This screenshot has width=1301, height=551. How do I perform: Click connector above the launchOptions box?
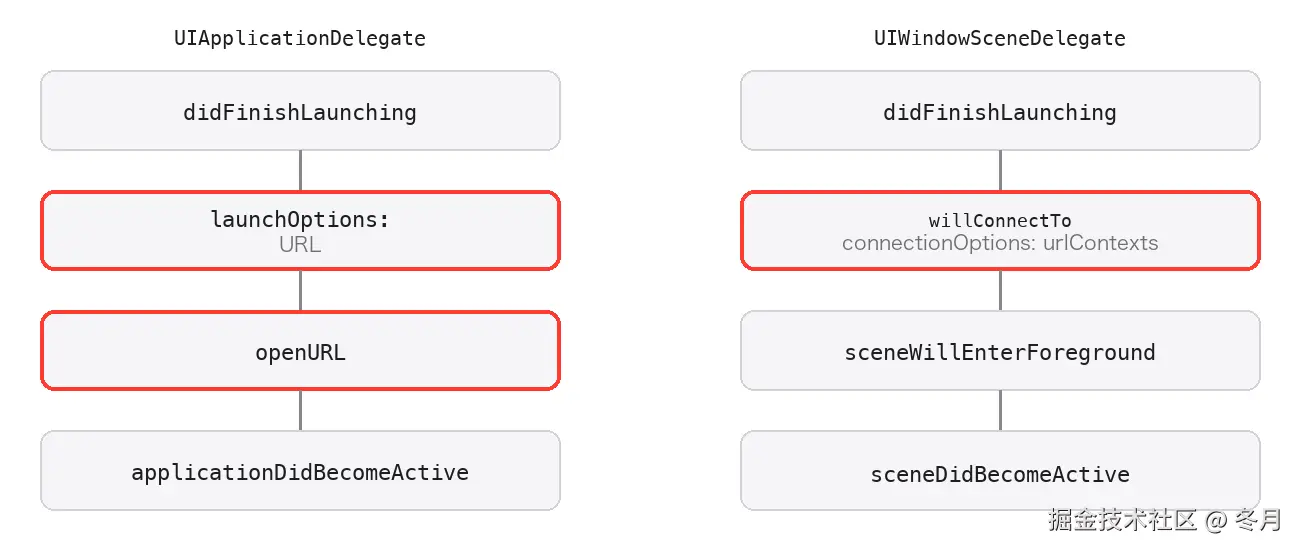tap(300, 170)
